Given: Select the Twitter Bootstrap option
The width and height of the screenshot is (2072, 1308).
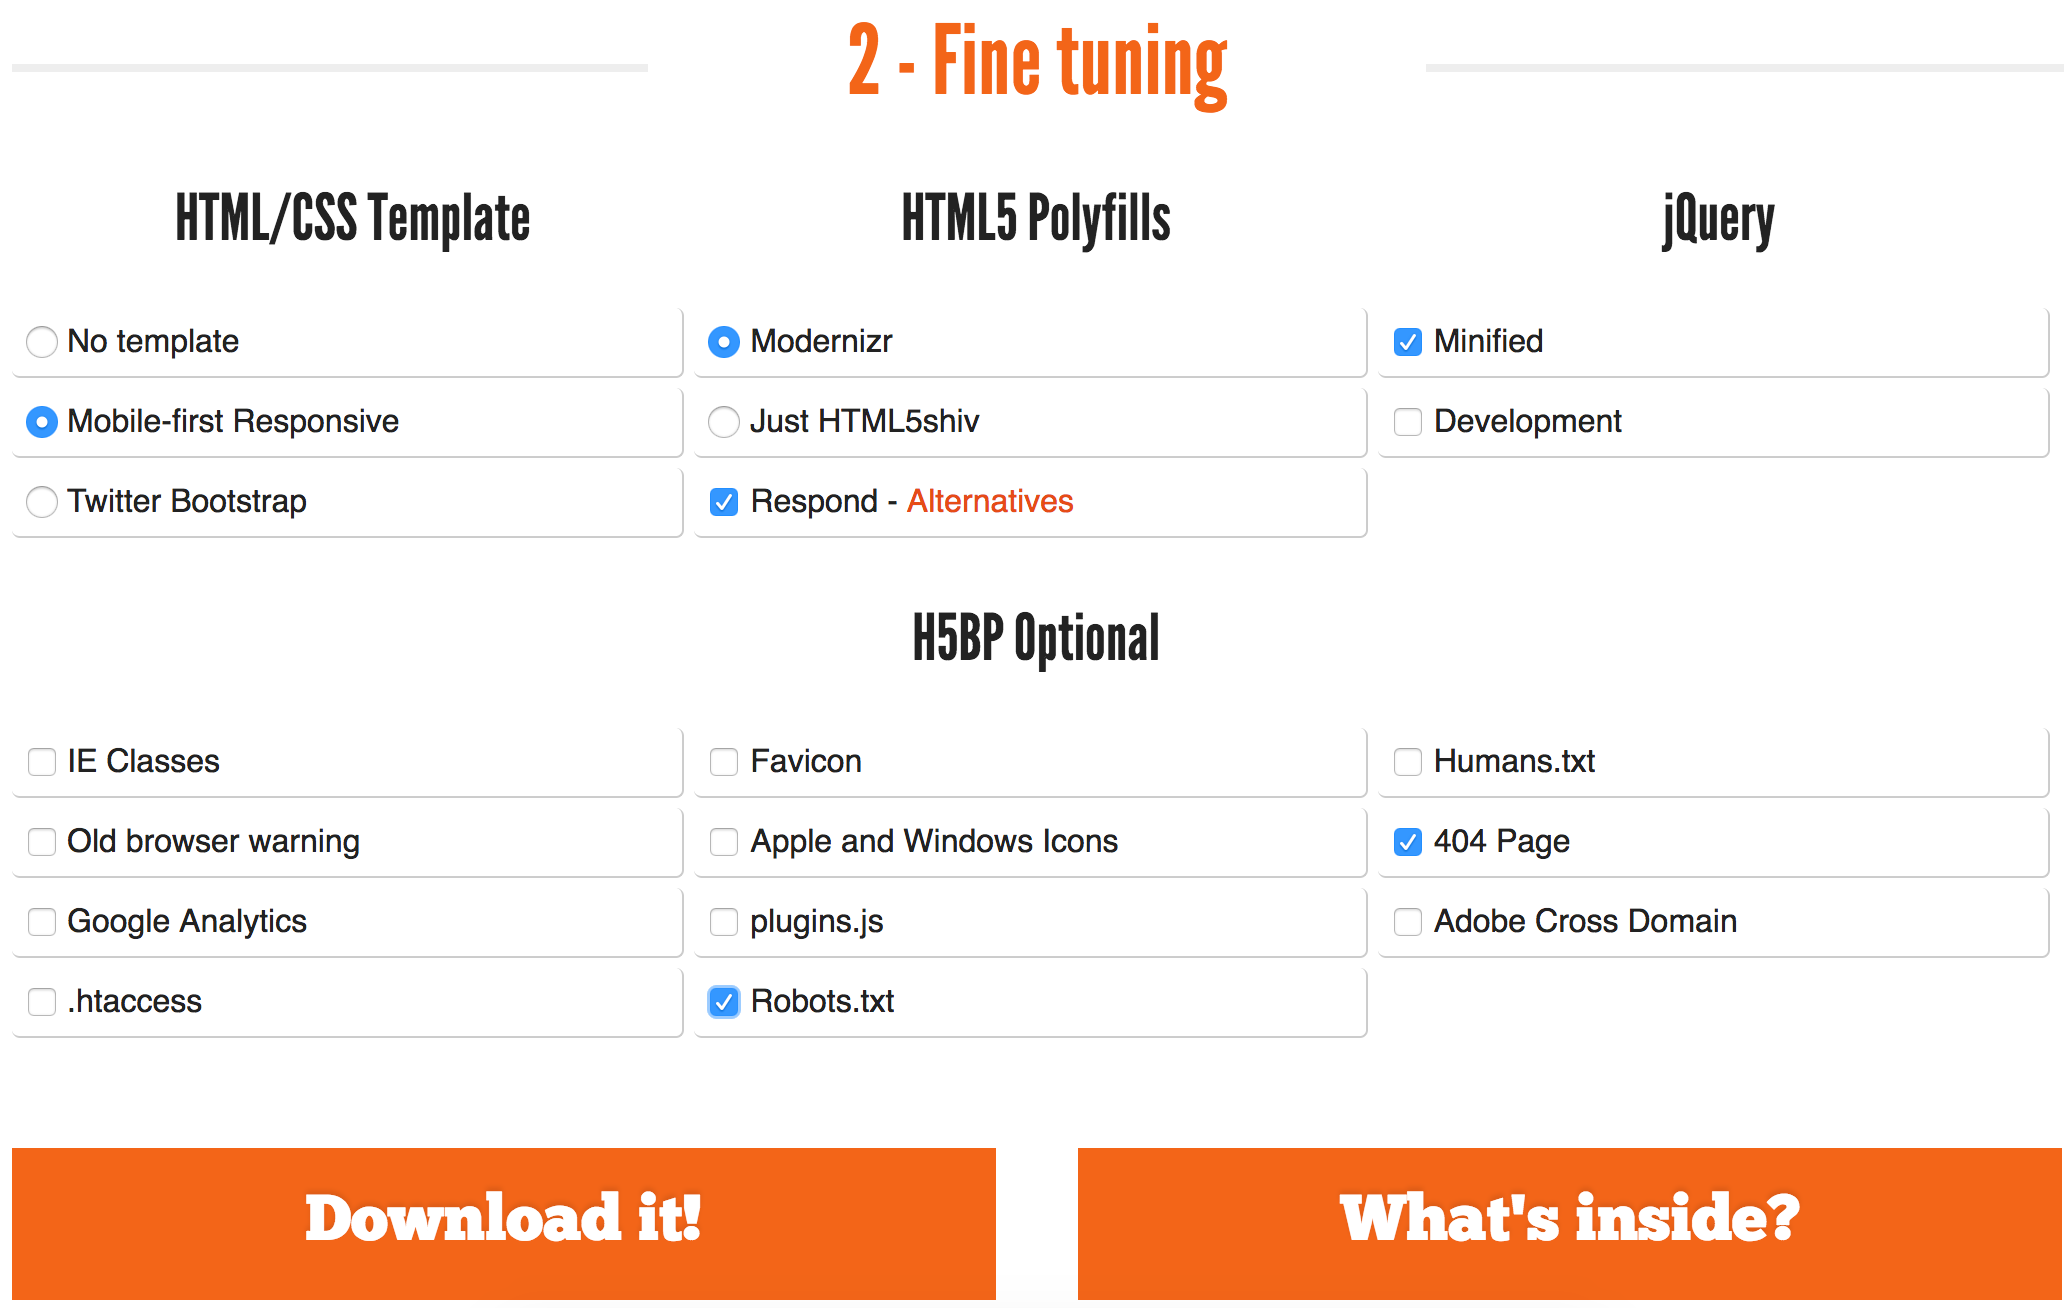Looking at the screenshot, I should (39, 499).
